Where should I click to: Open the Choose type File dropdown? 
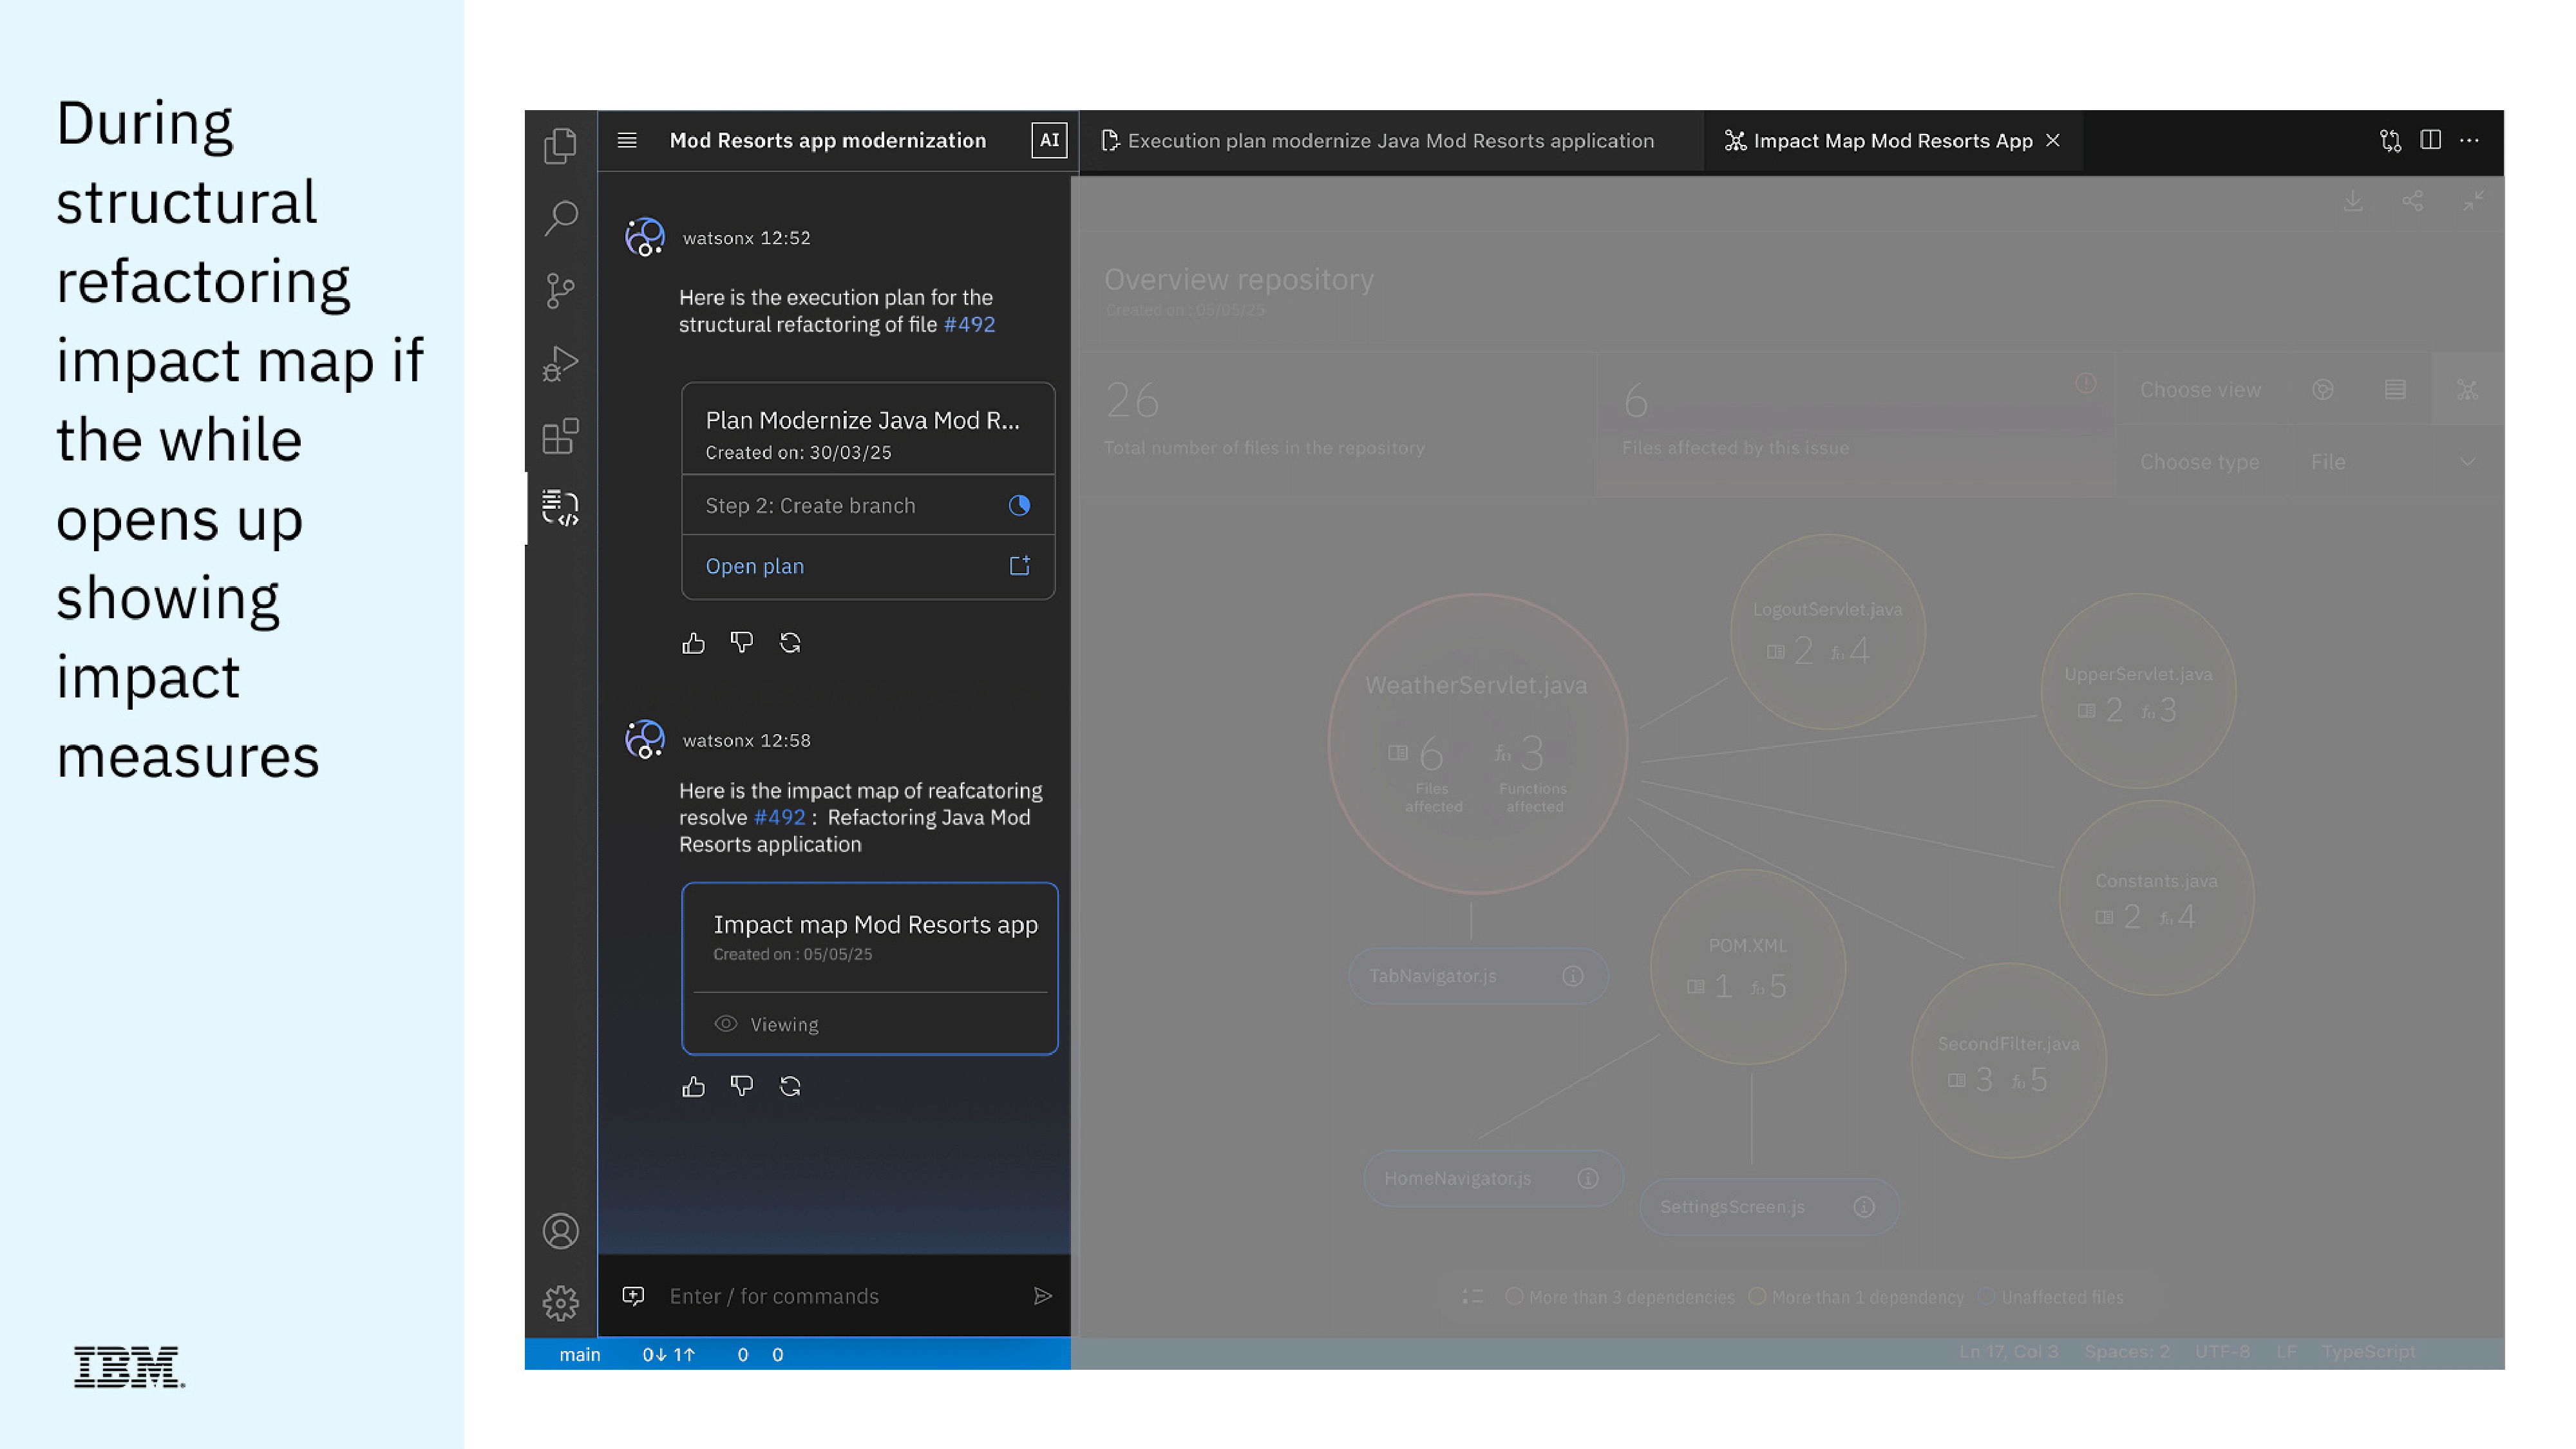[2393, 462]
